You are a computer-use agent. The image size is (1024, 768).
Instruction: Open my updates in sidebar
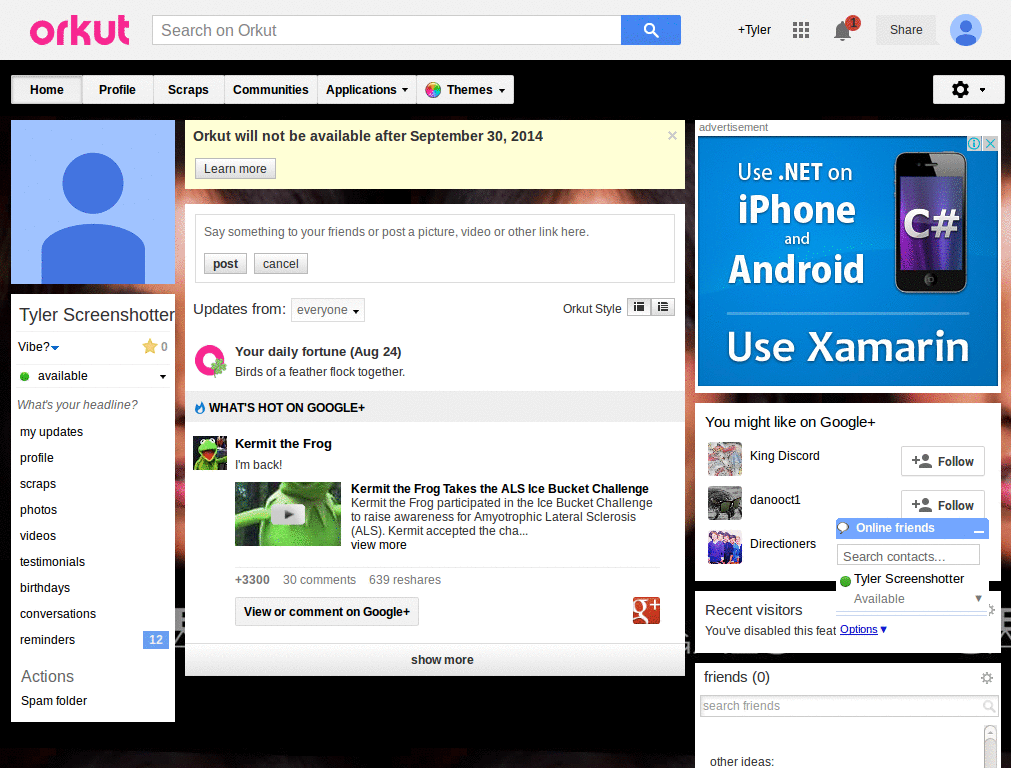coord(52,432)
